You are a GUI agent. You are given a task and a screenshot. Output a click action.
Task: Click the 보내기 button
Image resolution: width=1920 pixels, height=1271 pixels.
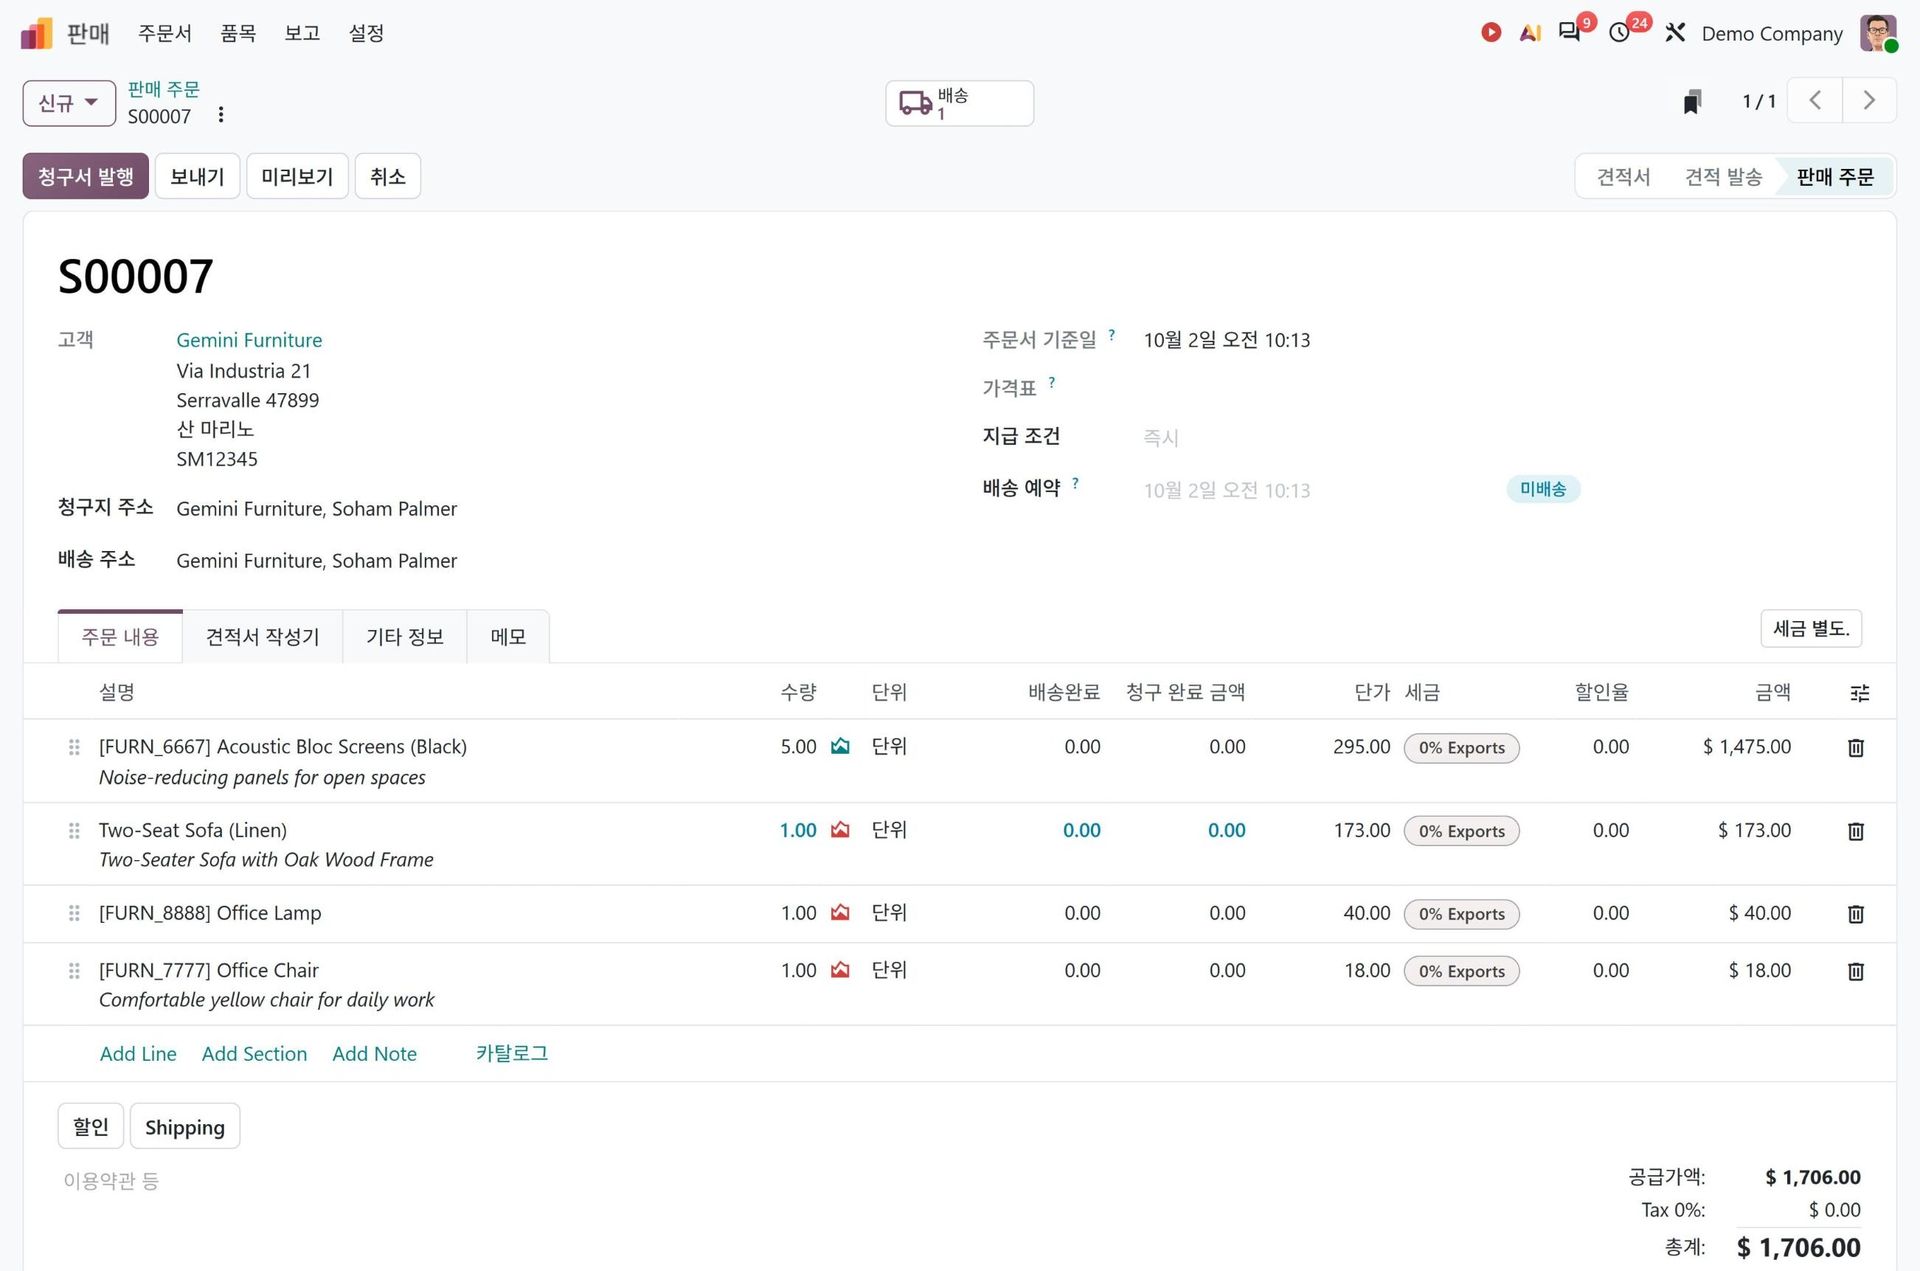(197, 176)
